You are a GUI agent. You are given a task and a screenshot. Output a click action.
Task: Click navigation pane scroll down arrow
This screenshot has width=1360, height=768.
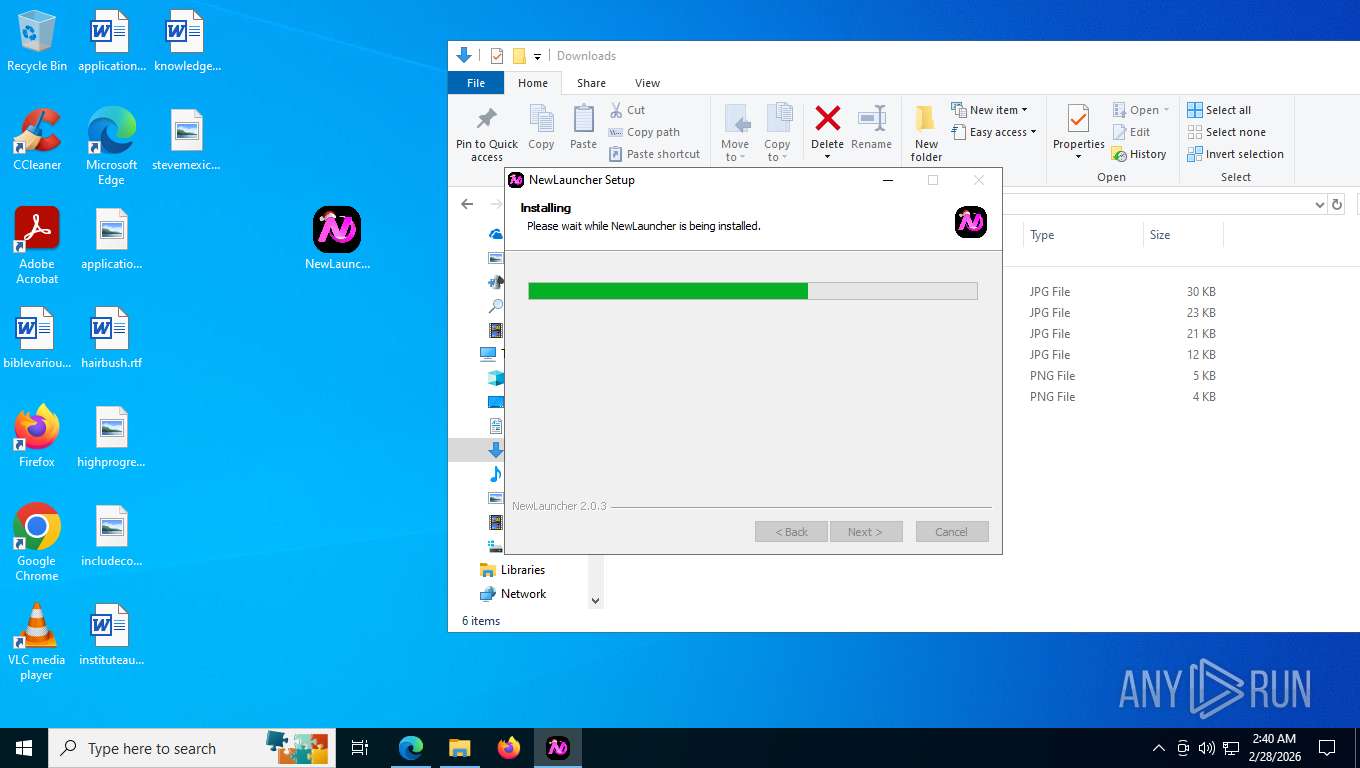click(x=595, y=601)
